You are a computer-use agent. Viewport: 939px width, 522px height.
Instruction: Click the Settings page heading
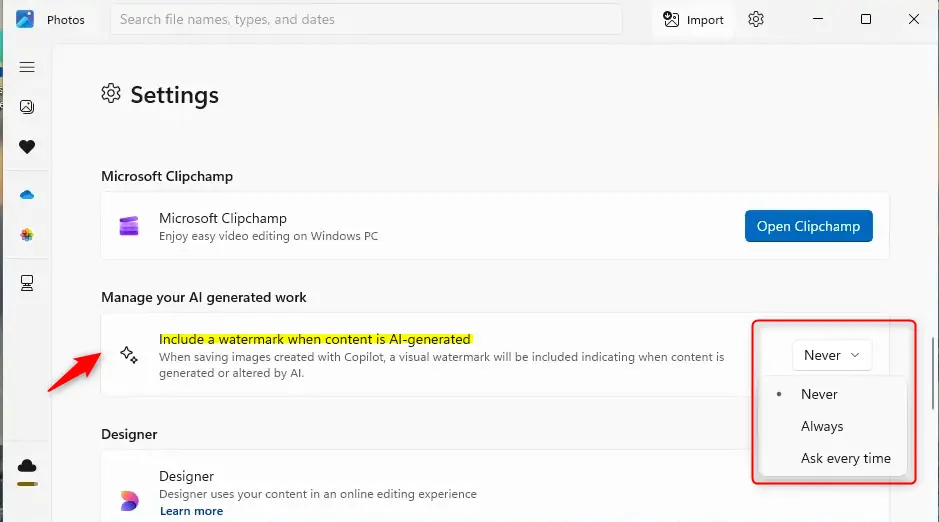[174, 95]
